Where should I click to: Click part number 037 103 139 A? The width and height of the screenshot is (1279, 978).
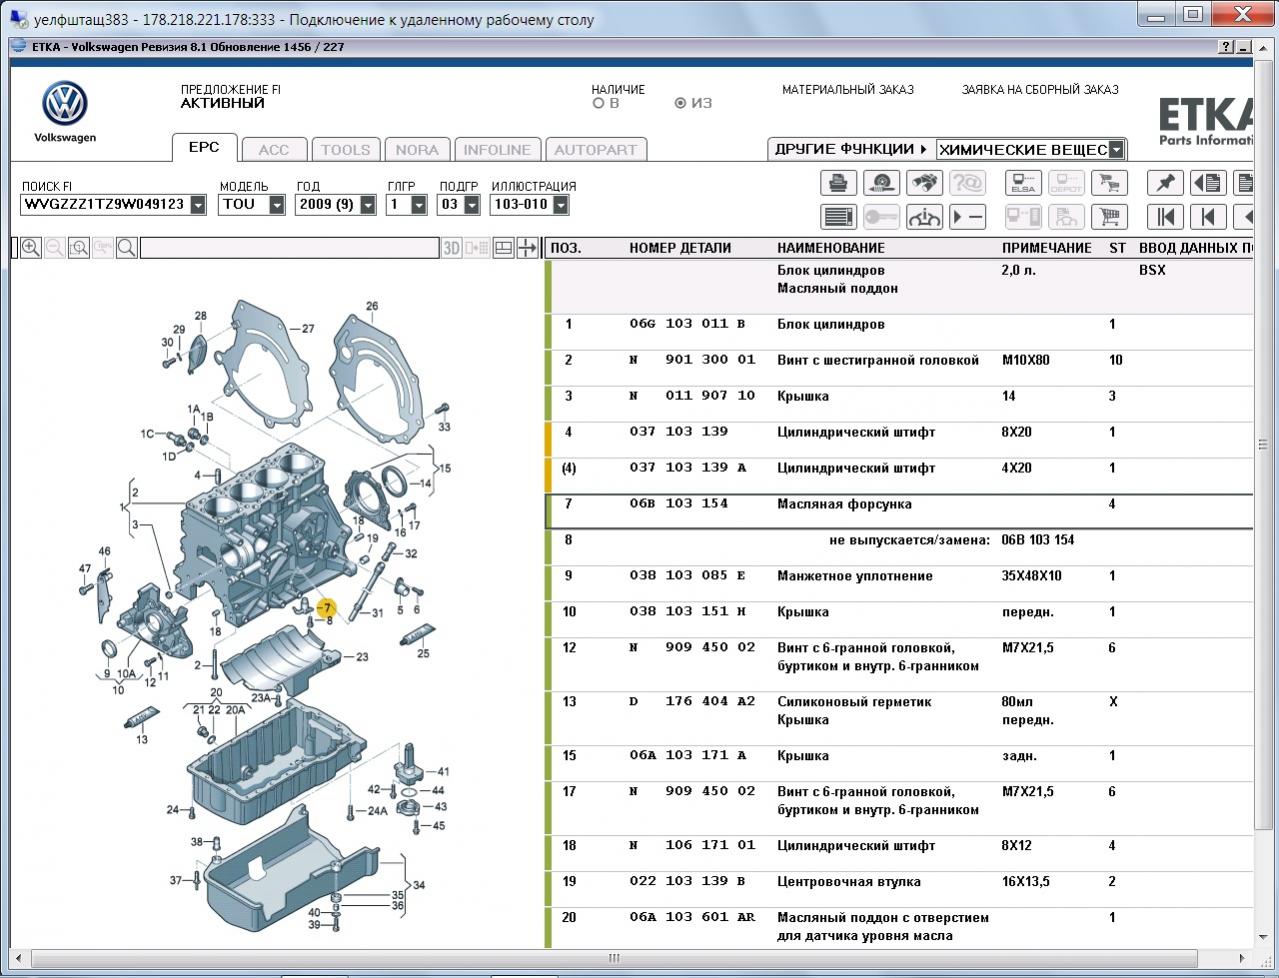tap(688, 468)
